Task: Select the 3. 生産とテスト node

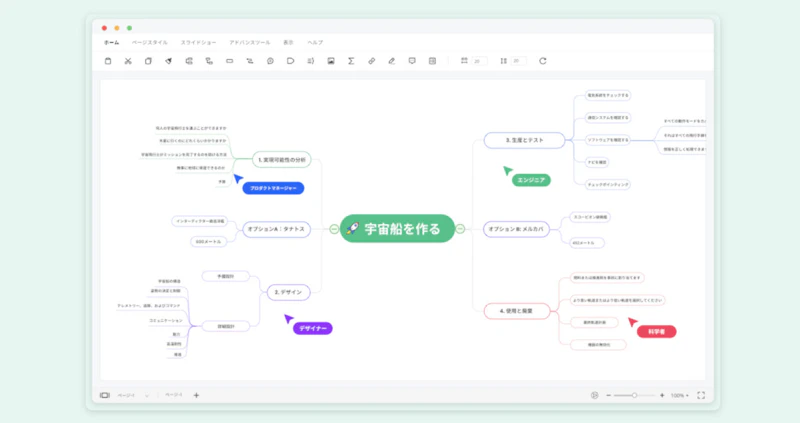Action: tap(524, 140)
